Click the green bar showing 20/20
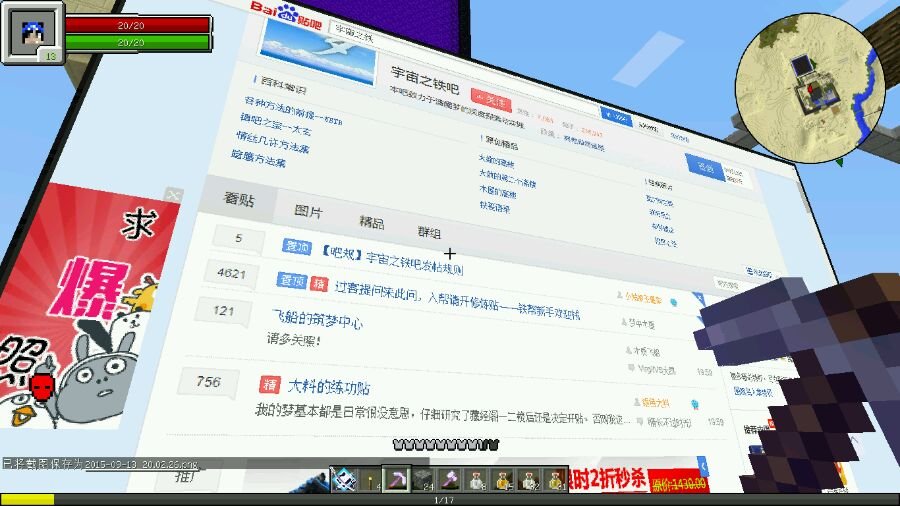The height and width of the screenshot is (506, 900). pos(138,42)
